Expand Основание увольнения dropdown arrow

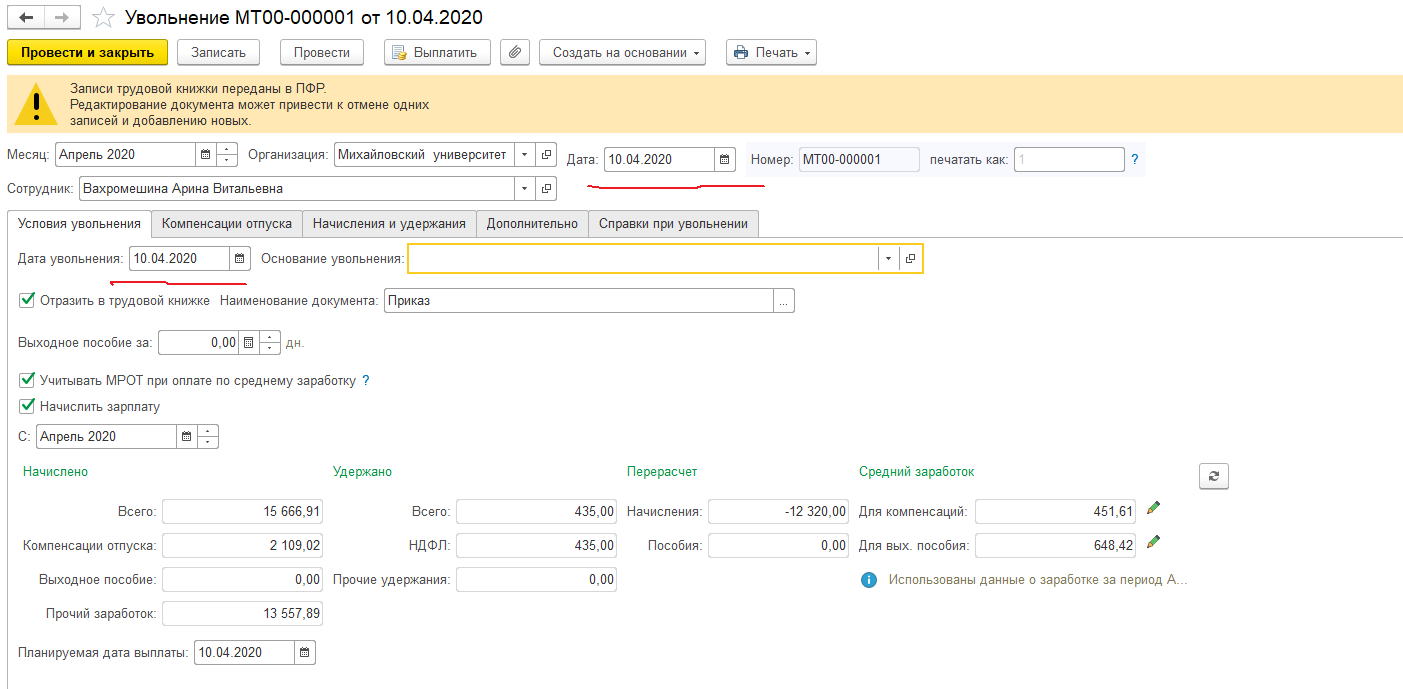click(x=889, y=258)
